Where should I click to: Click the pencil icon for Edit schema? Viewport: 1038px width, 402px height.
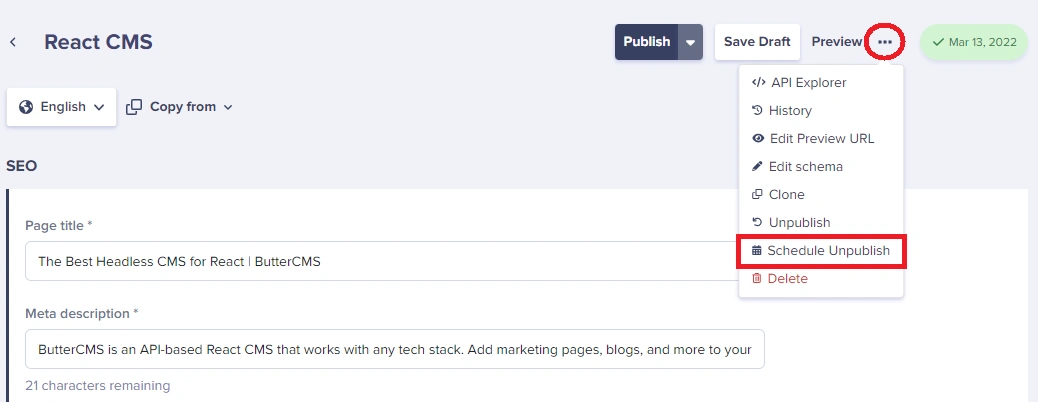coord(757,166)
